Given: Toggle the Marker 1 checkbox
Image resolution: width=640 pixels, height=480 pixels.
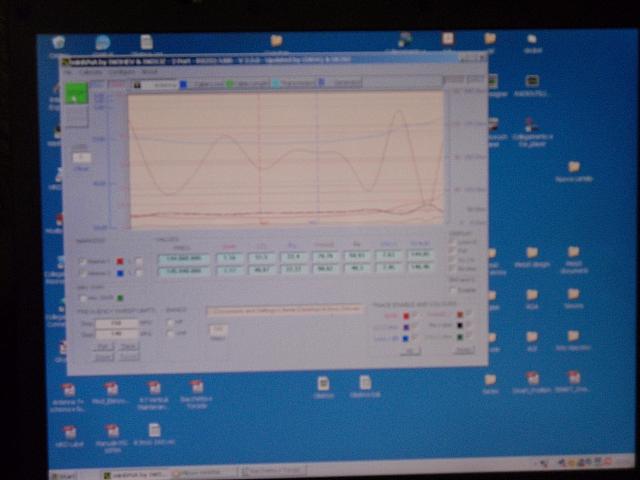Looking at the screenshot, I should (82, 262).
